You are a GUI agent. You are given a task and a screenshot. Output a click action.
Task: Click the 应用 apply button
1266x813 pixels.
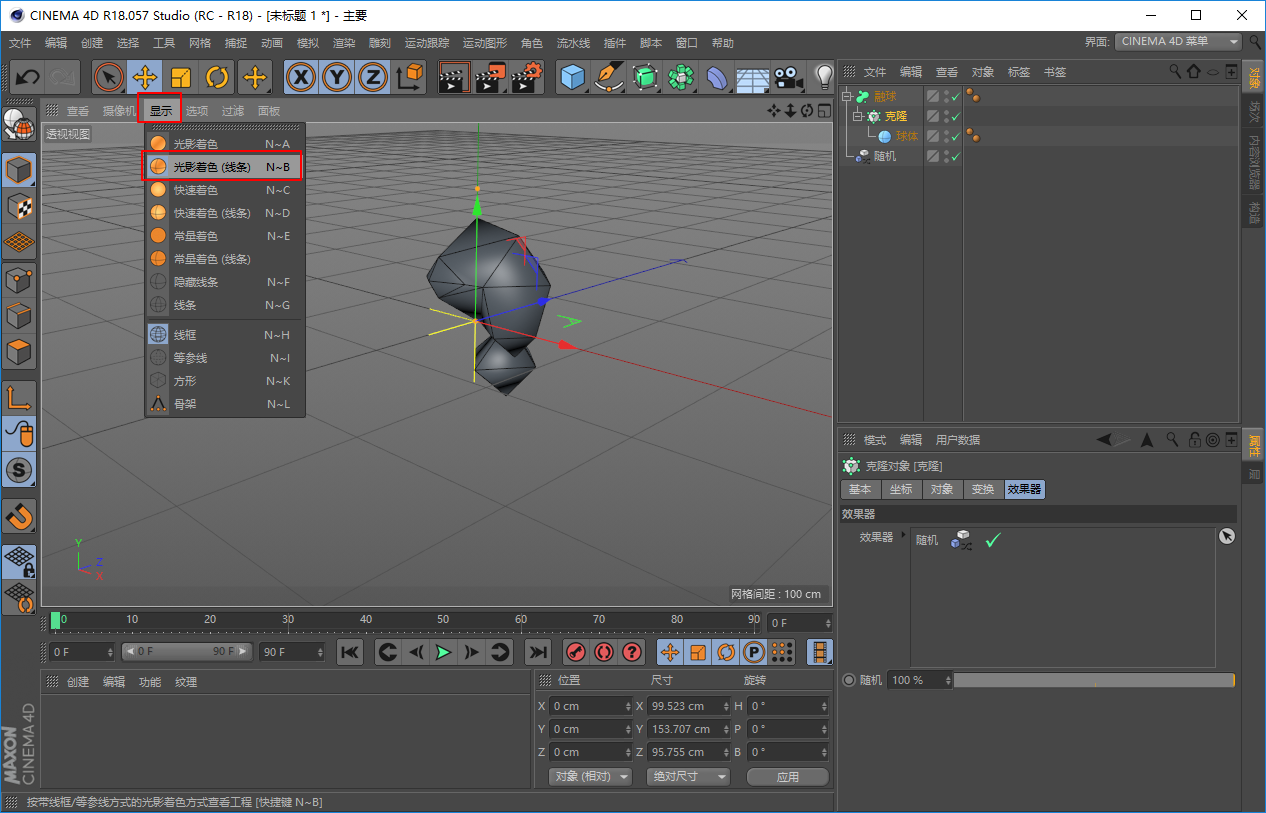pyautogui.click(x=788, y=776)
